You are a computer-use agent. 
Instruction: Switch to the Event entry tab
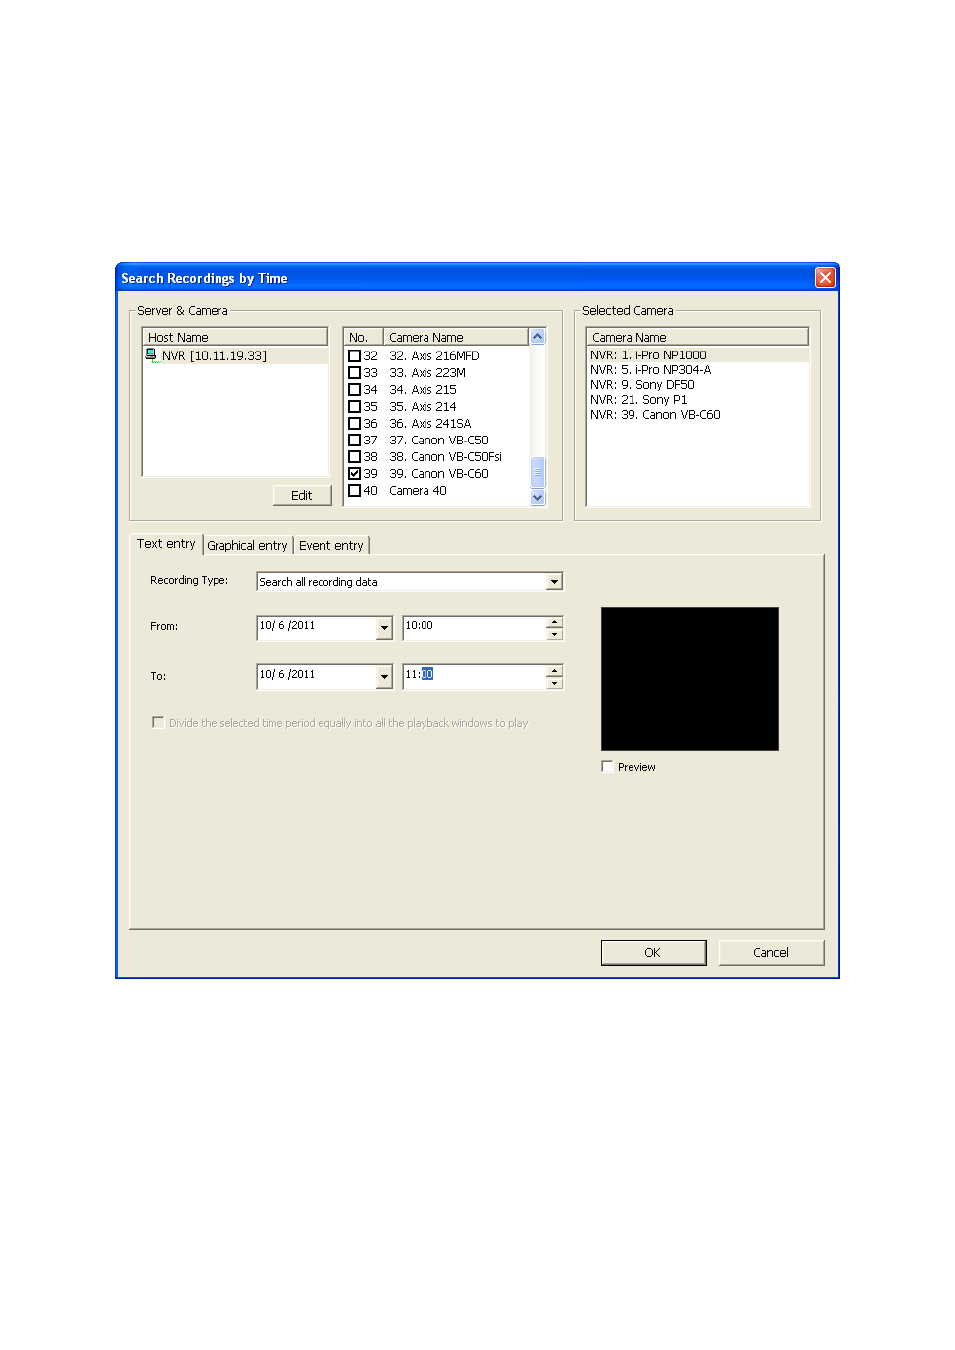point(331,546)
